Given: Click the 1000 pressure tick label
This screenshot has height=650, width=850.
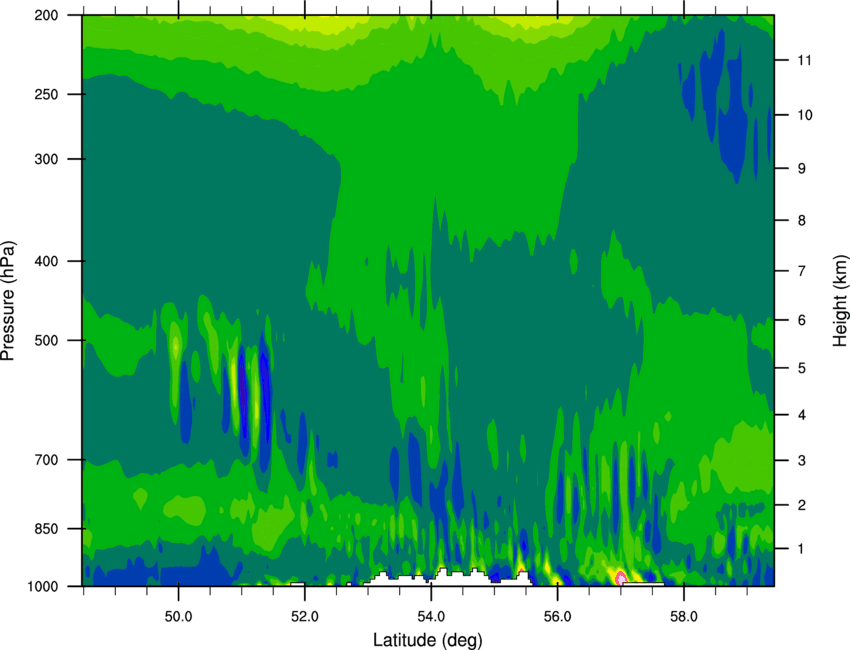Looking at the screenshot, I should pos(42,586).
